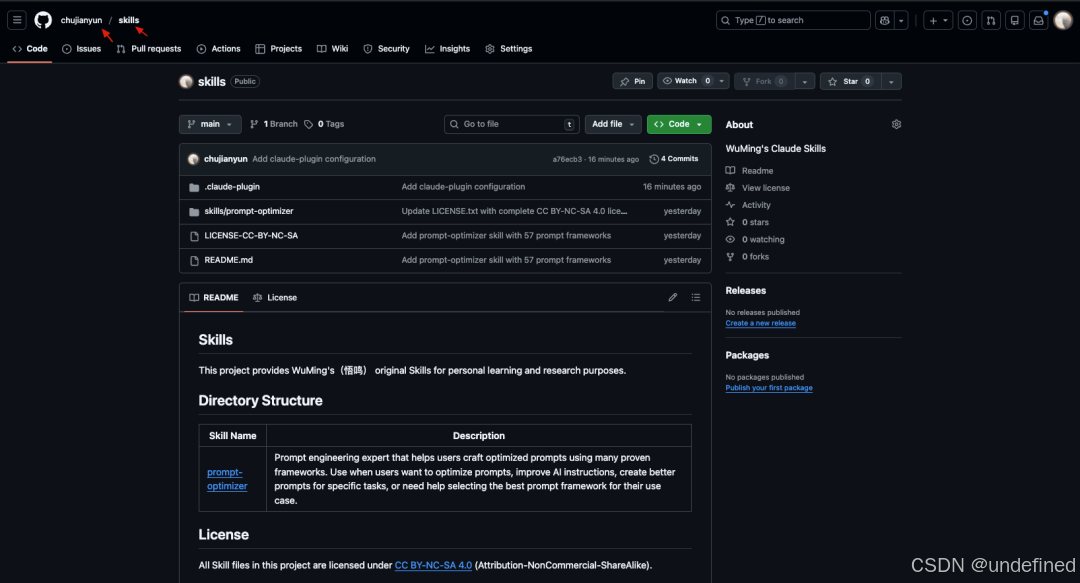Open repositories icon in top header
1080x583 pixels.
(x=1015, y=21)
